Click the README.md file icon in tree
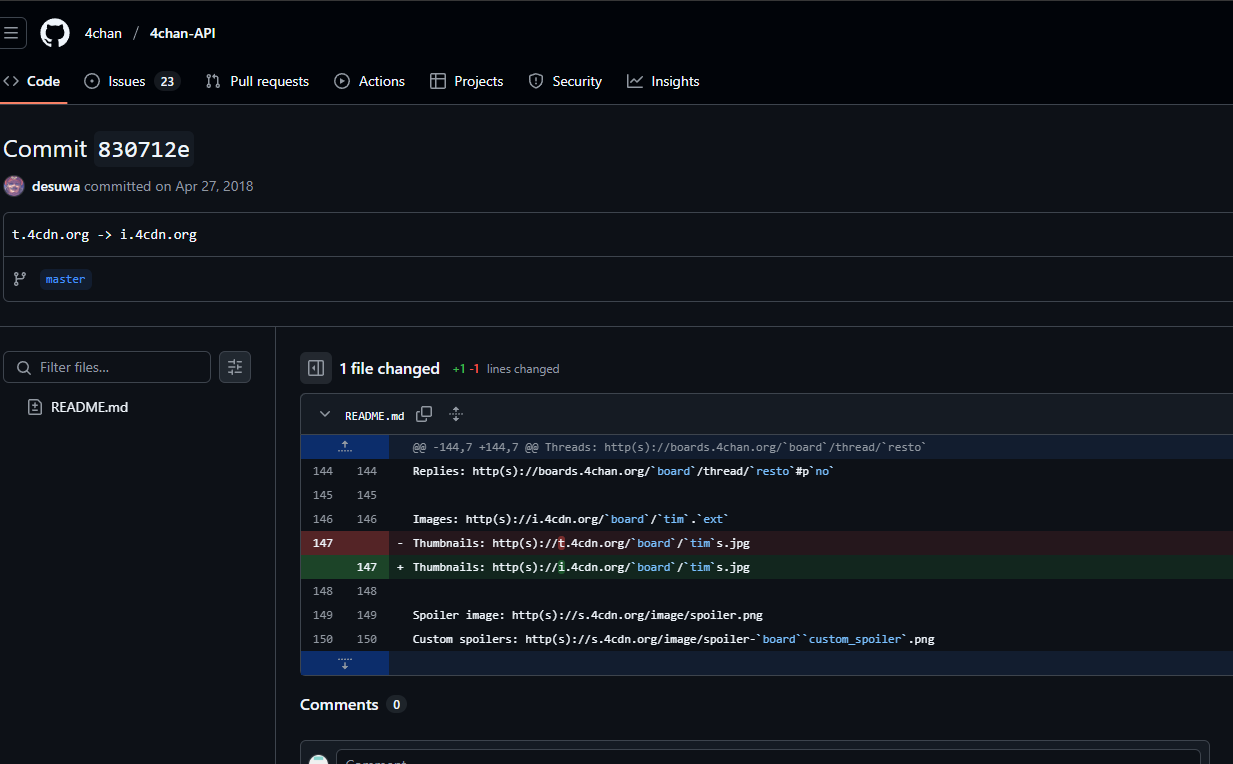 click(x=35, y=407)
